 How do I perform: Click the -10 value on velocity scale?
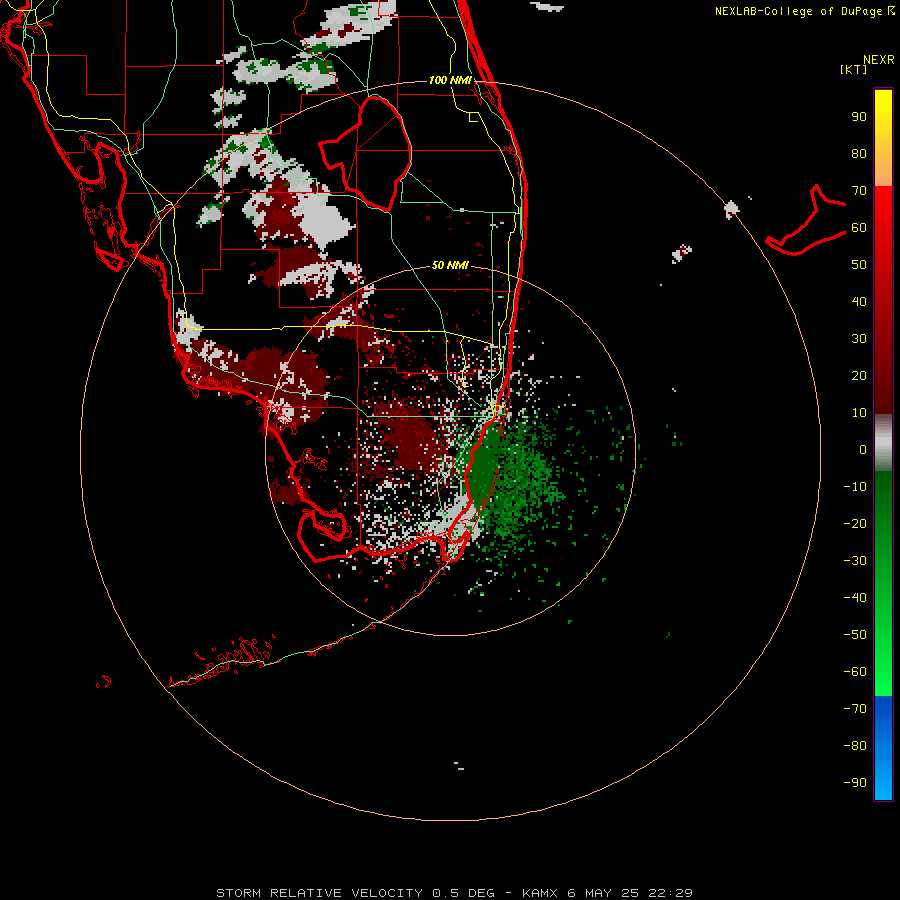point(855,487)
